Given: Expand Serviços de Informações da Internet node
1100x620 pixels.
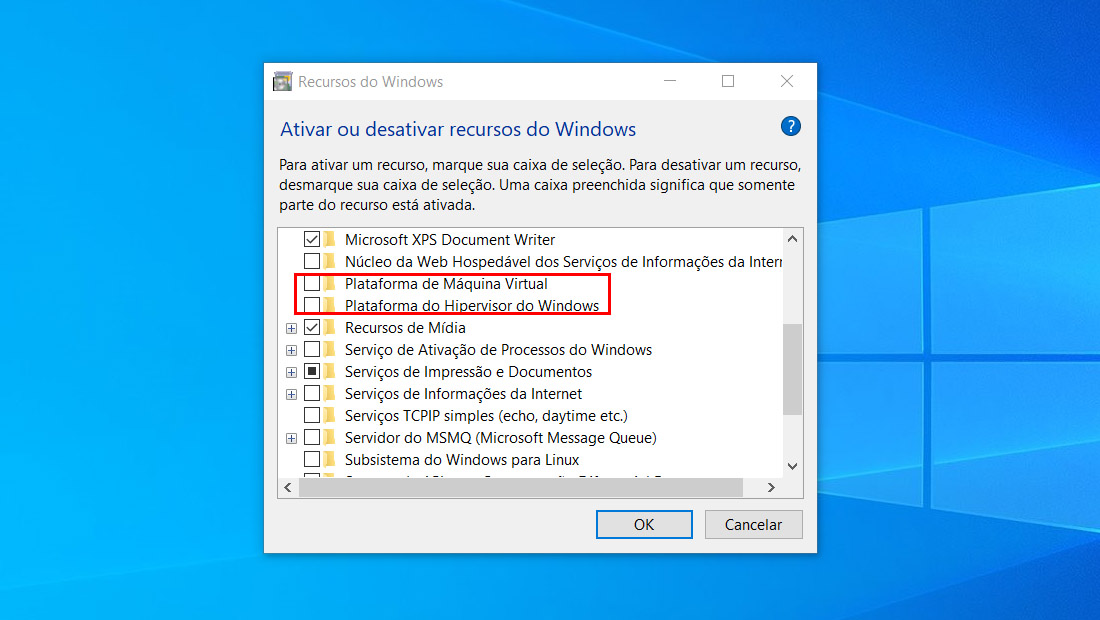Looking at the screenshot, I should [x=291, y=394].
